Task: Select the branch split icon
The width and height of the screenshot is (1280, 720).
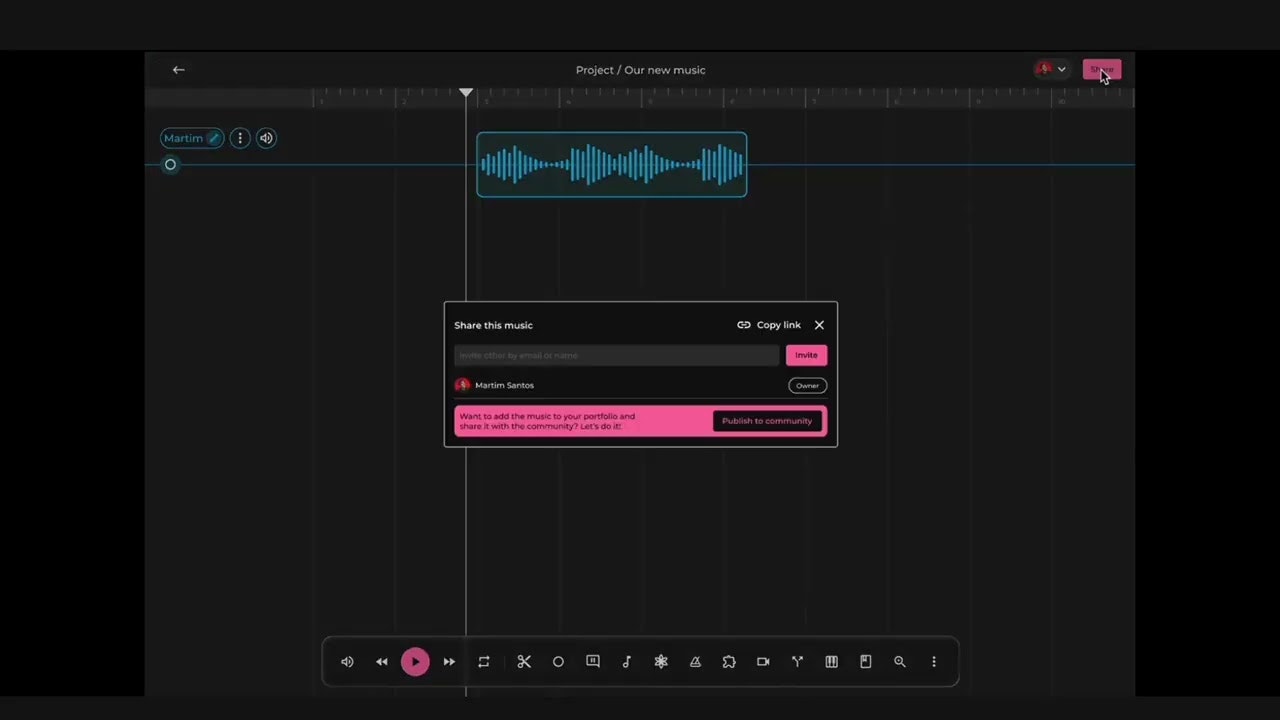Action: pyautogui.click(x=797, y=662)
